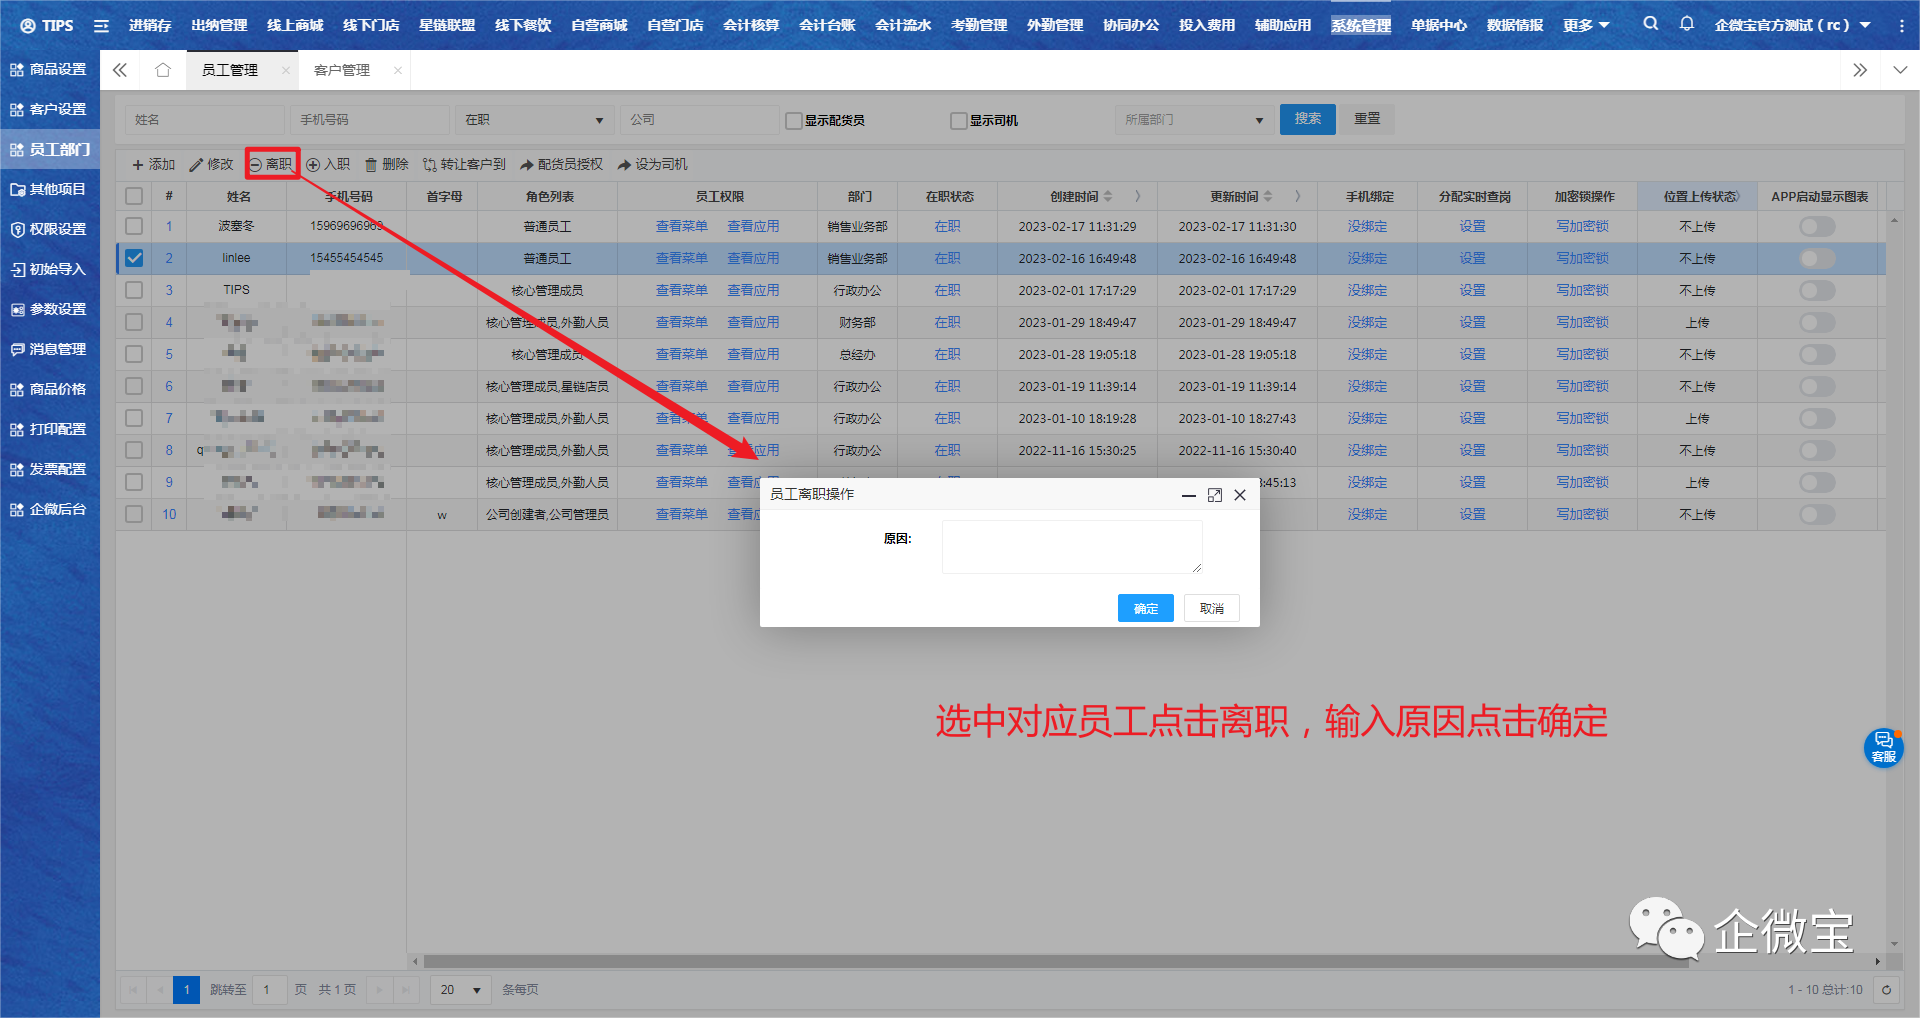Open the 在职 status dropdown
Viewport: 1920px width, 1018px height.
[535, 120]
